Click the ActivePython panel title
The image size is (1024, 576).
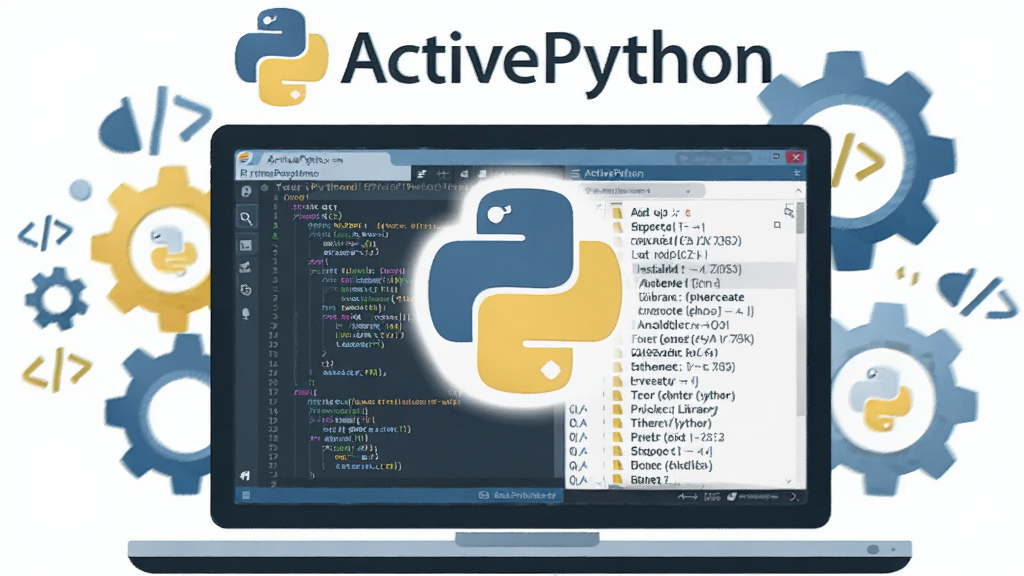(613, 173)
